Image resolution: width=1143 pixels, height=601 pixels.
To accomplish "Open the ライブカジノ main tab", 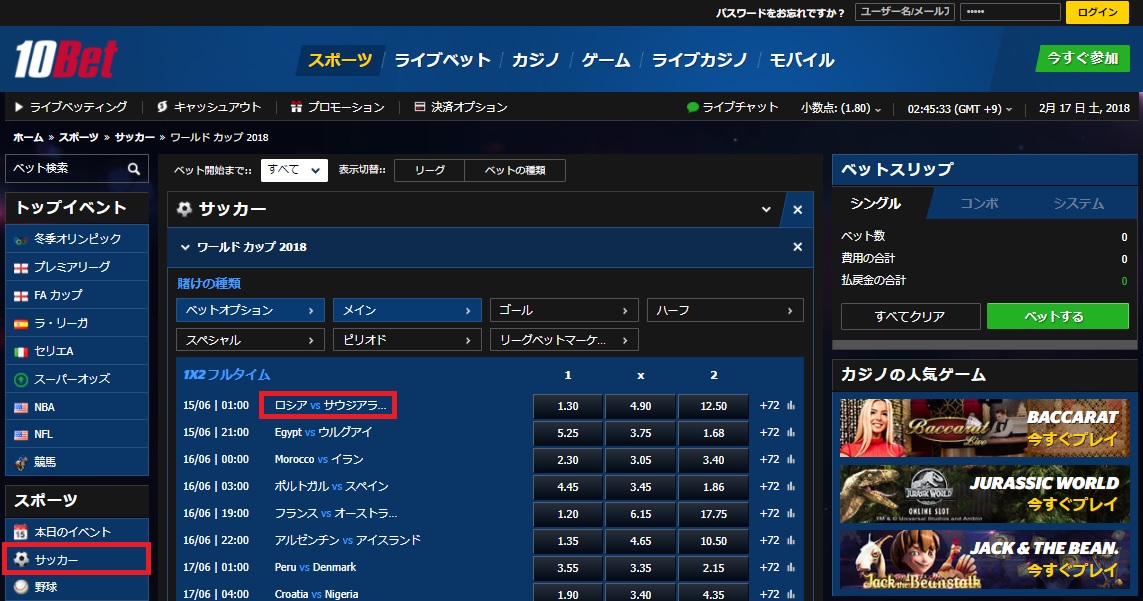I will pos(700,61).
